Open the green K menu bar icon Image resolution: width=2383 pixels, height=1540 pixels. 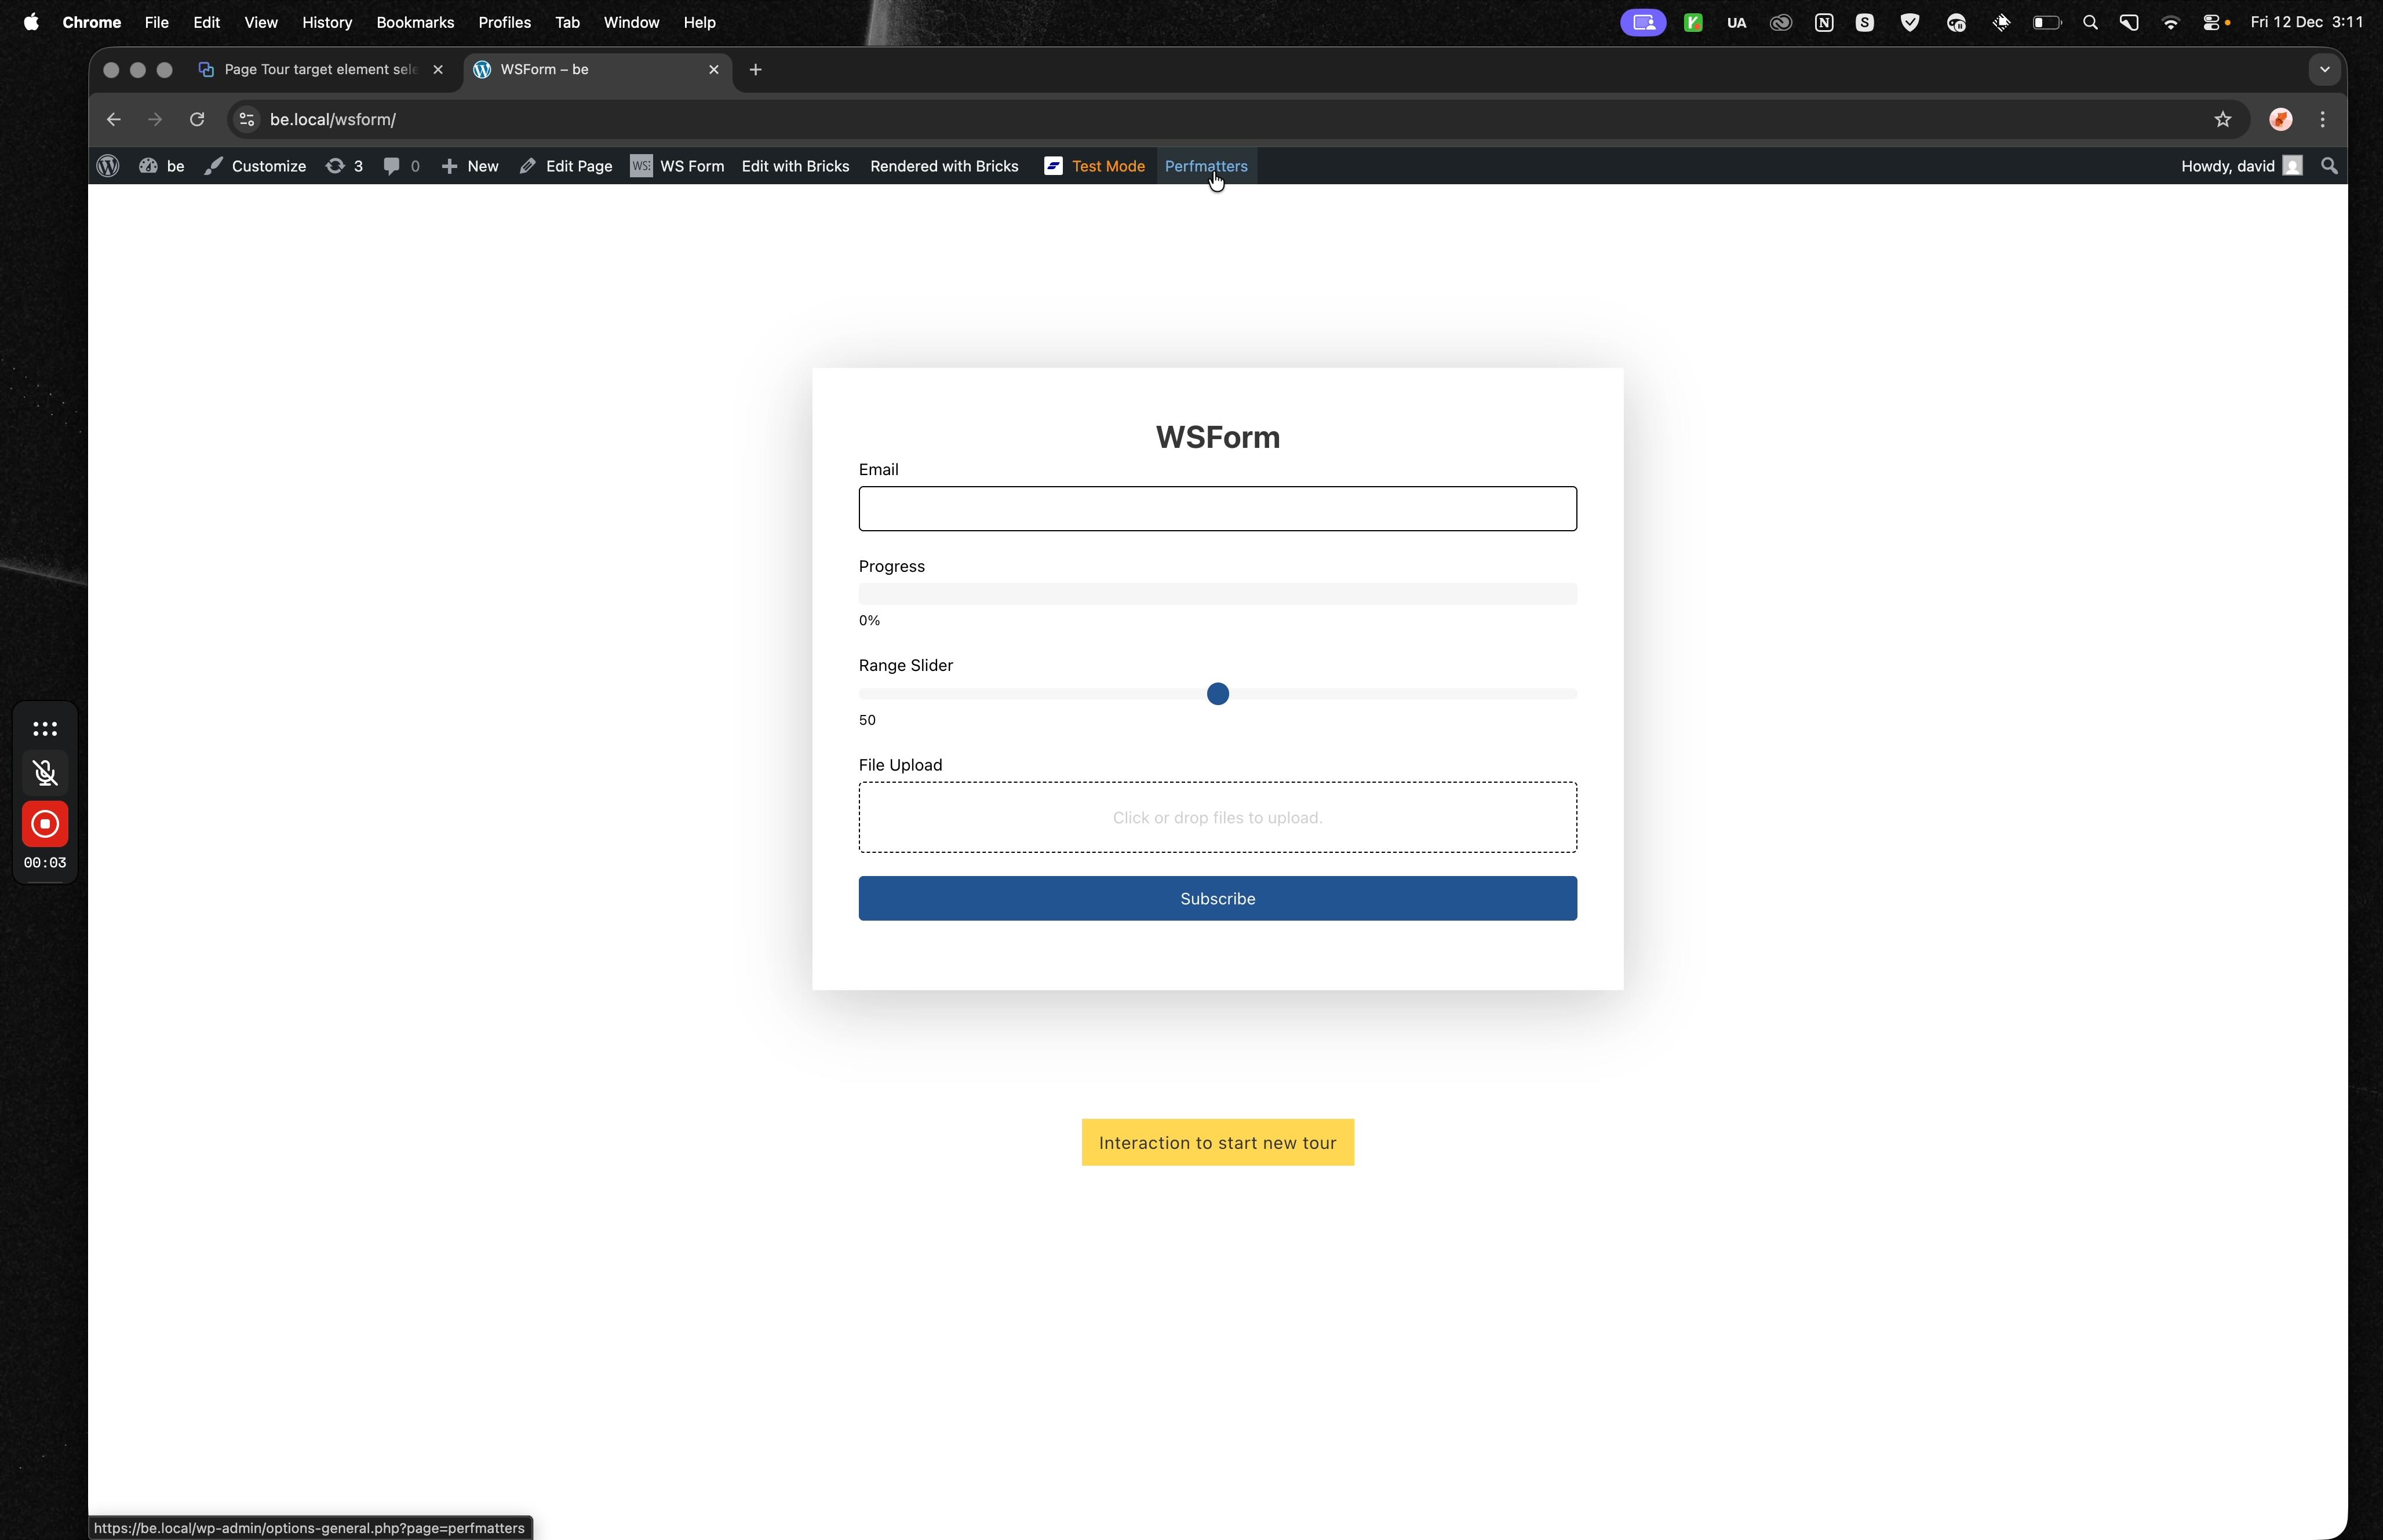[x=1692, y=22]
